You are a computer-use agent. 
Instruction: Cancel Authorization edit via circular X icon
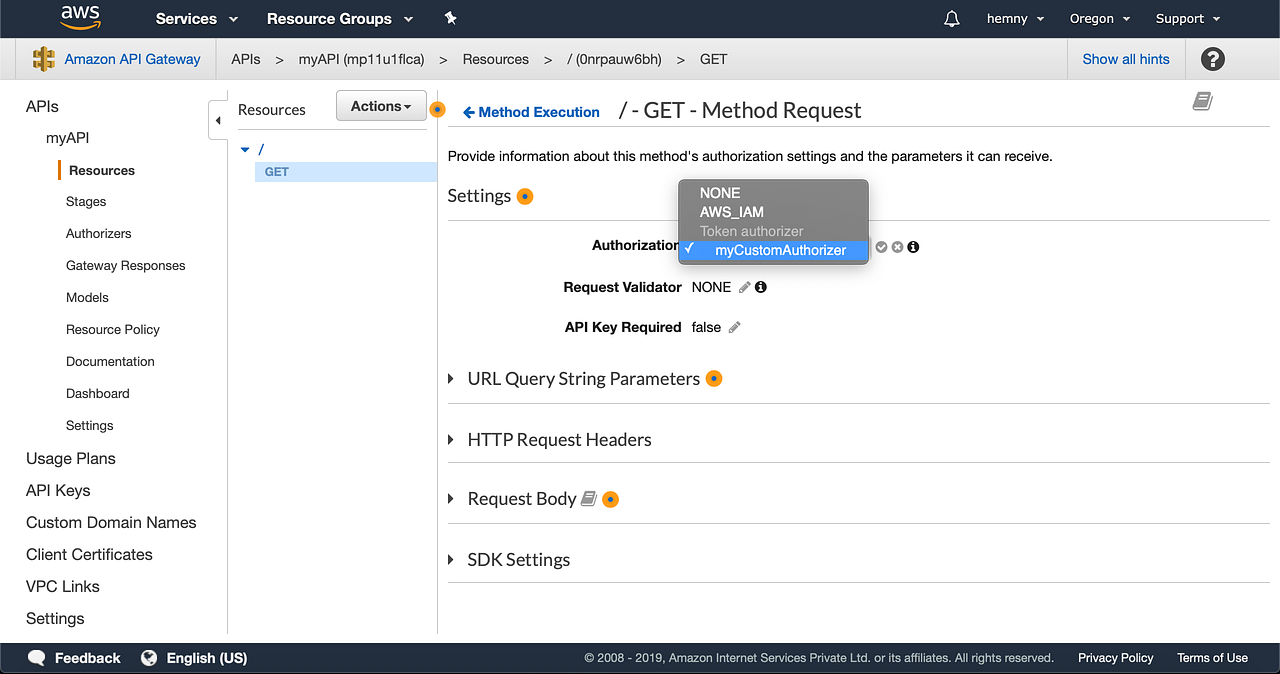896,247
